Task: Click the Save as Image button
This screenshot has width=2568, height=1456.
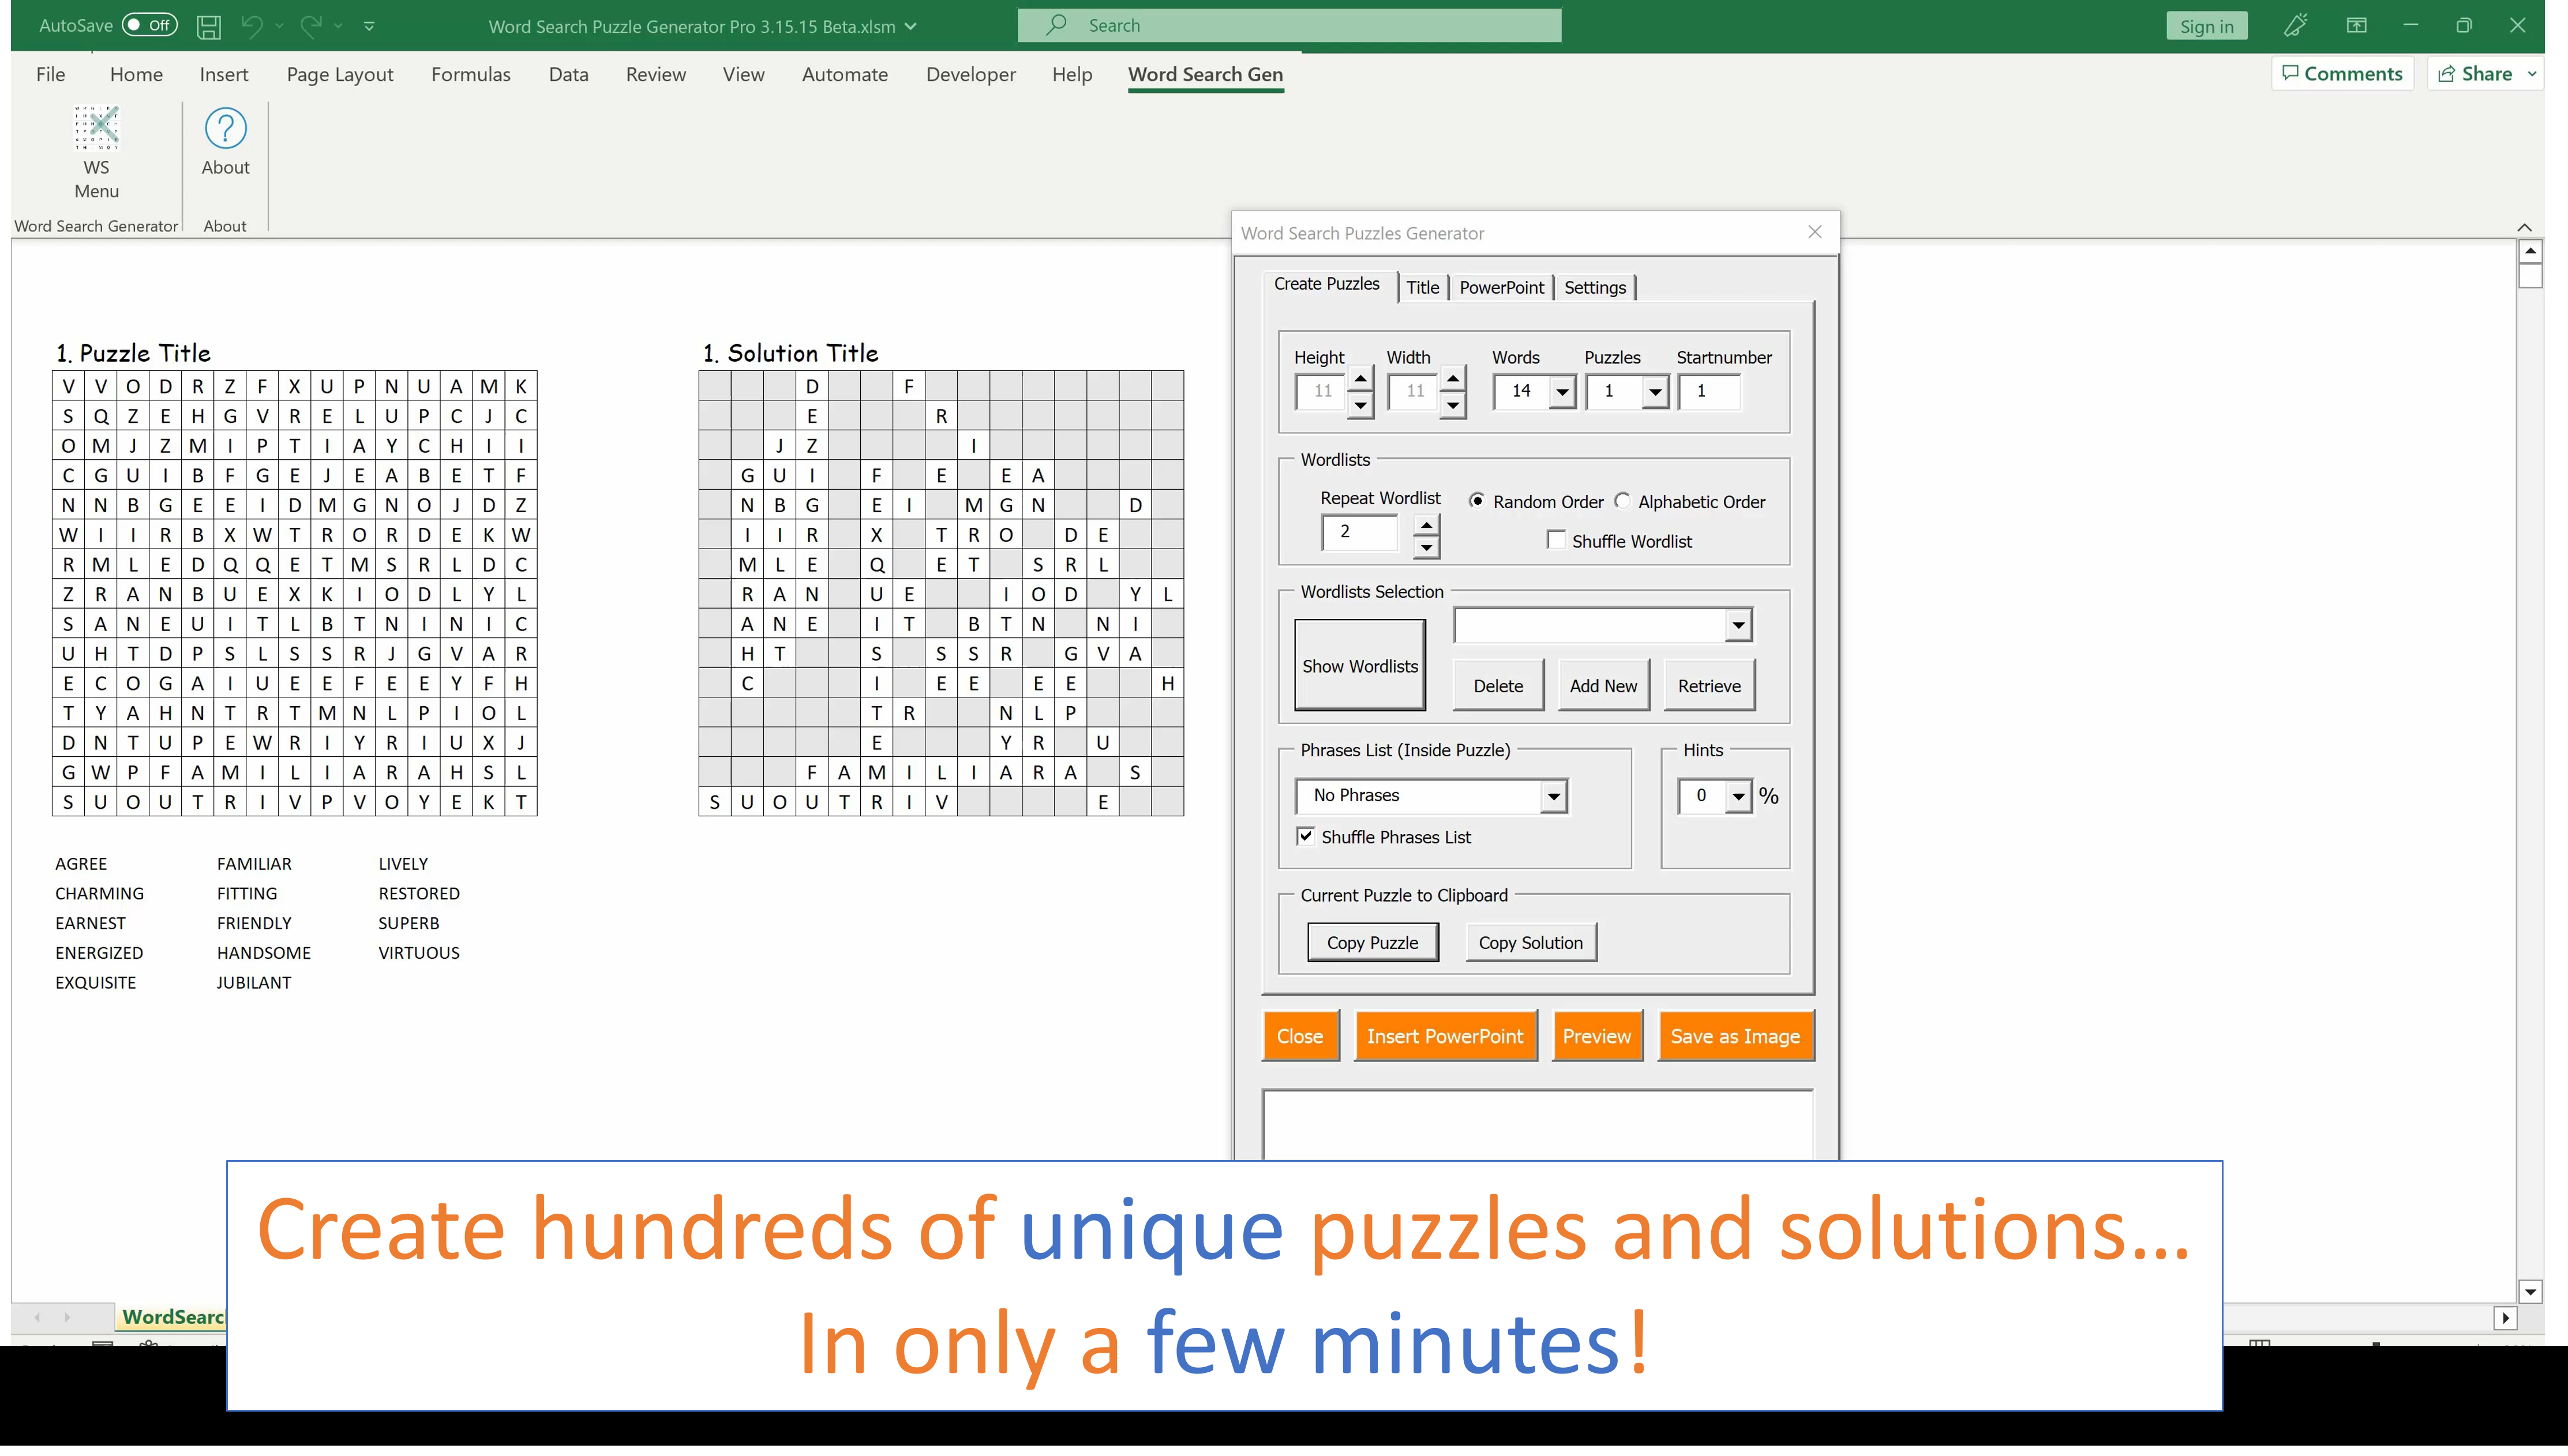Action: click(1735, 1037)
